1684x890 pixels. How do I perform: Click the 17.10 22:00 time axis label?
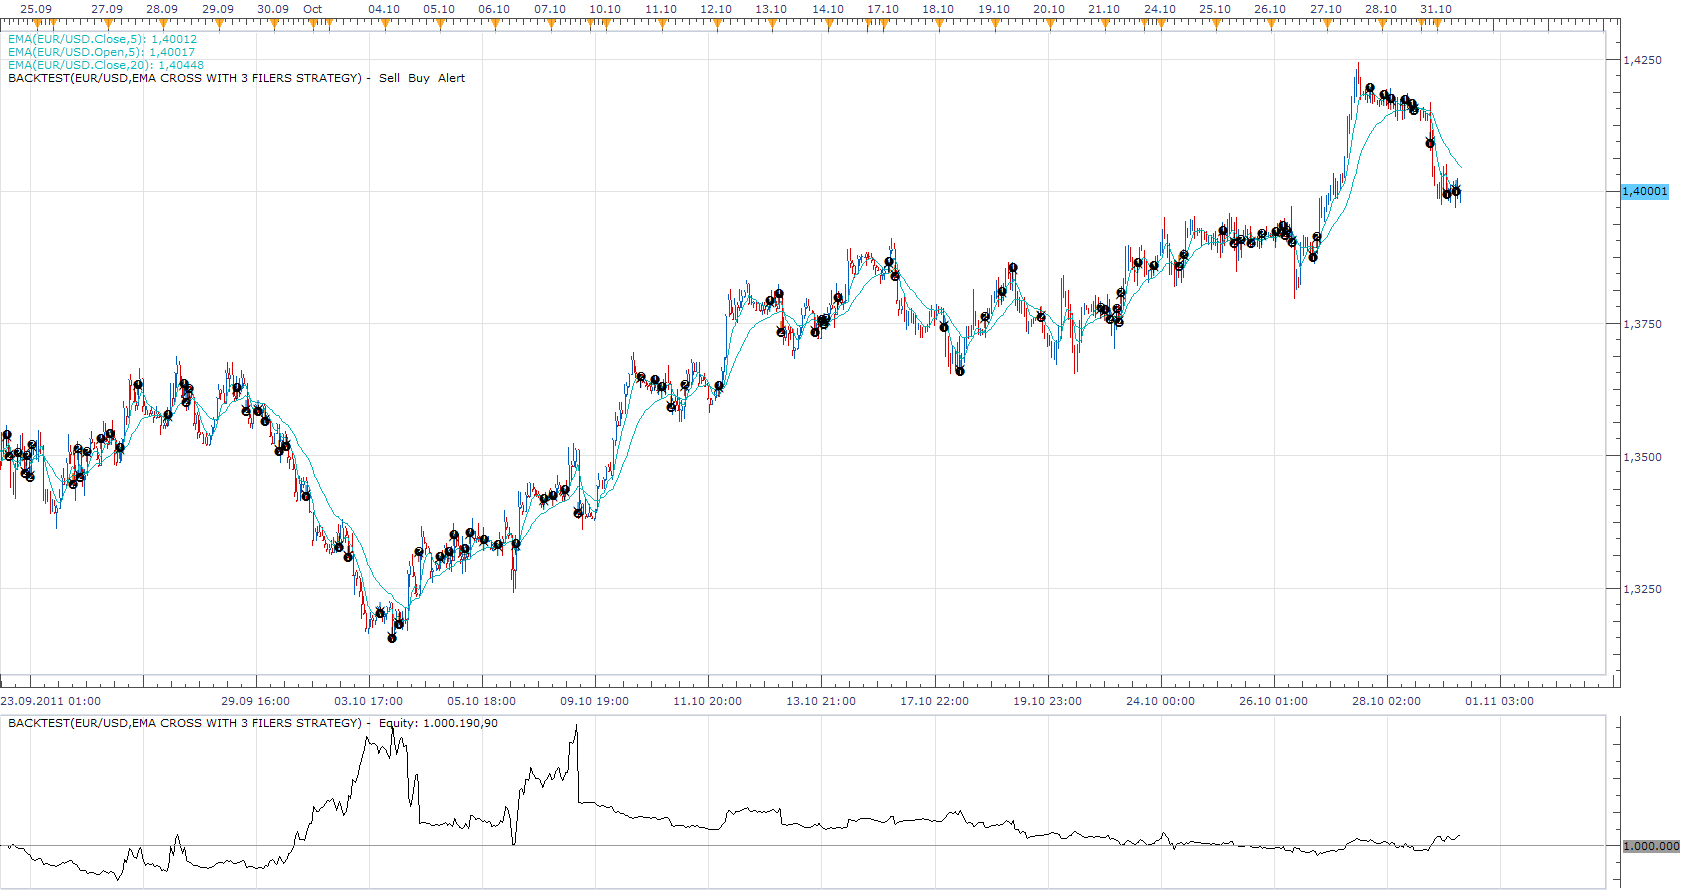pyautogui.click(x=934, y=701)
